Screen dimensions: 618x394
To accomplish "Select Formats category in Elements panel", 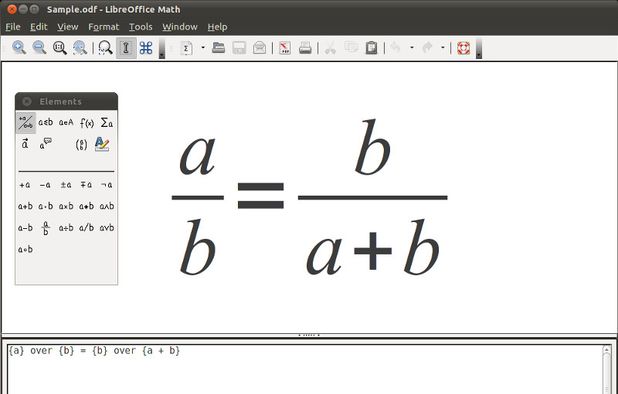I will [x=102, y=144].
